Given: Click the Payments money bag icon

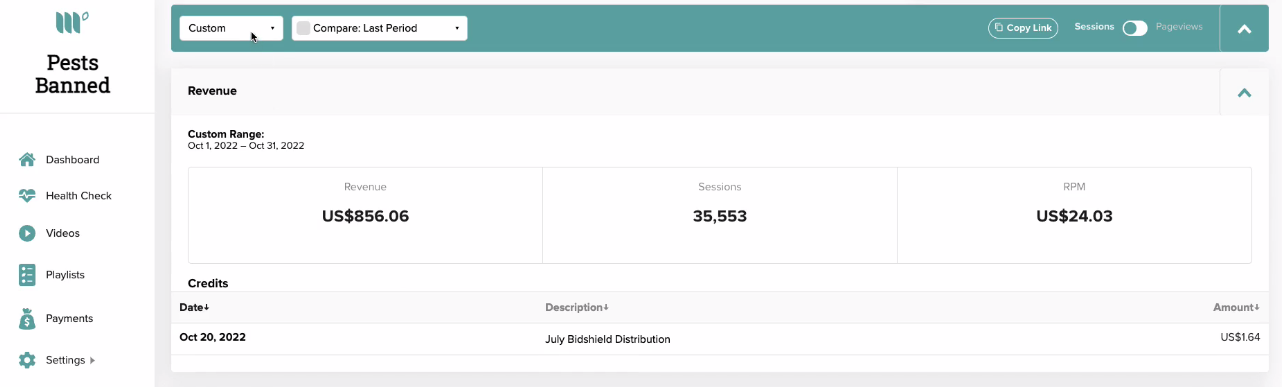Looking at the screenshot, I should (27, 318).
